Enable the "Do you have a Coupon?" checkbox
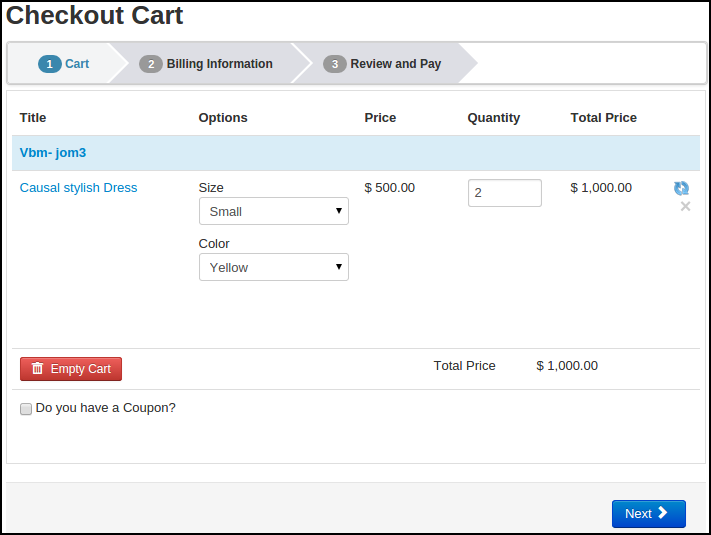Screen dimensions: 711x535 click(x=26, y=408)
